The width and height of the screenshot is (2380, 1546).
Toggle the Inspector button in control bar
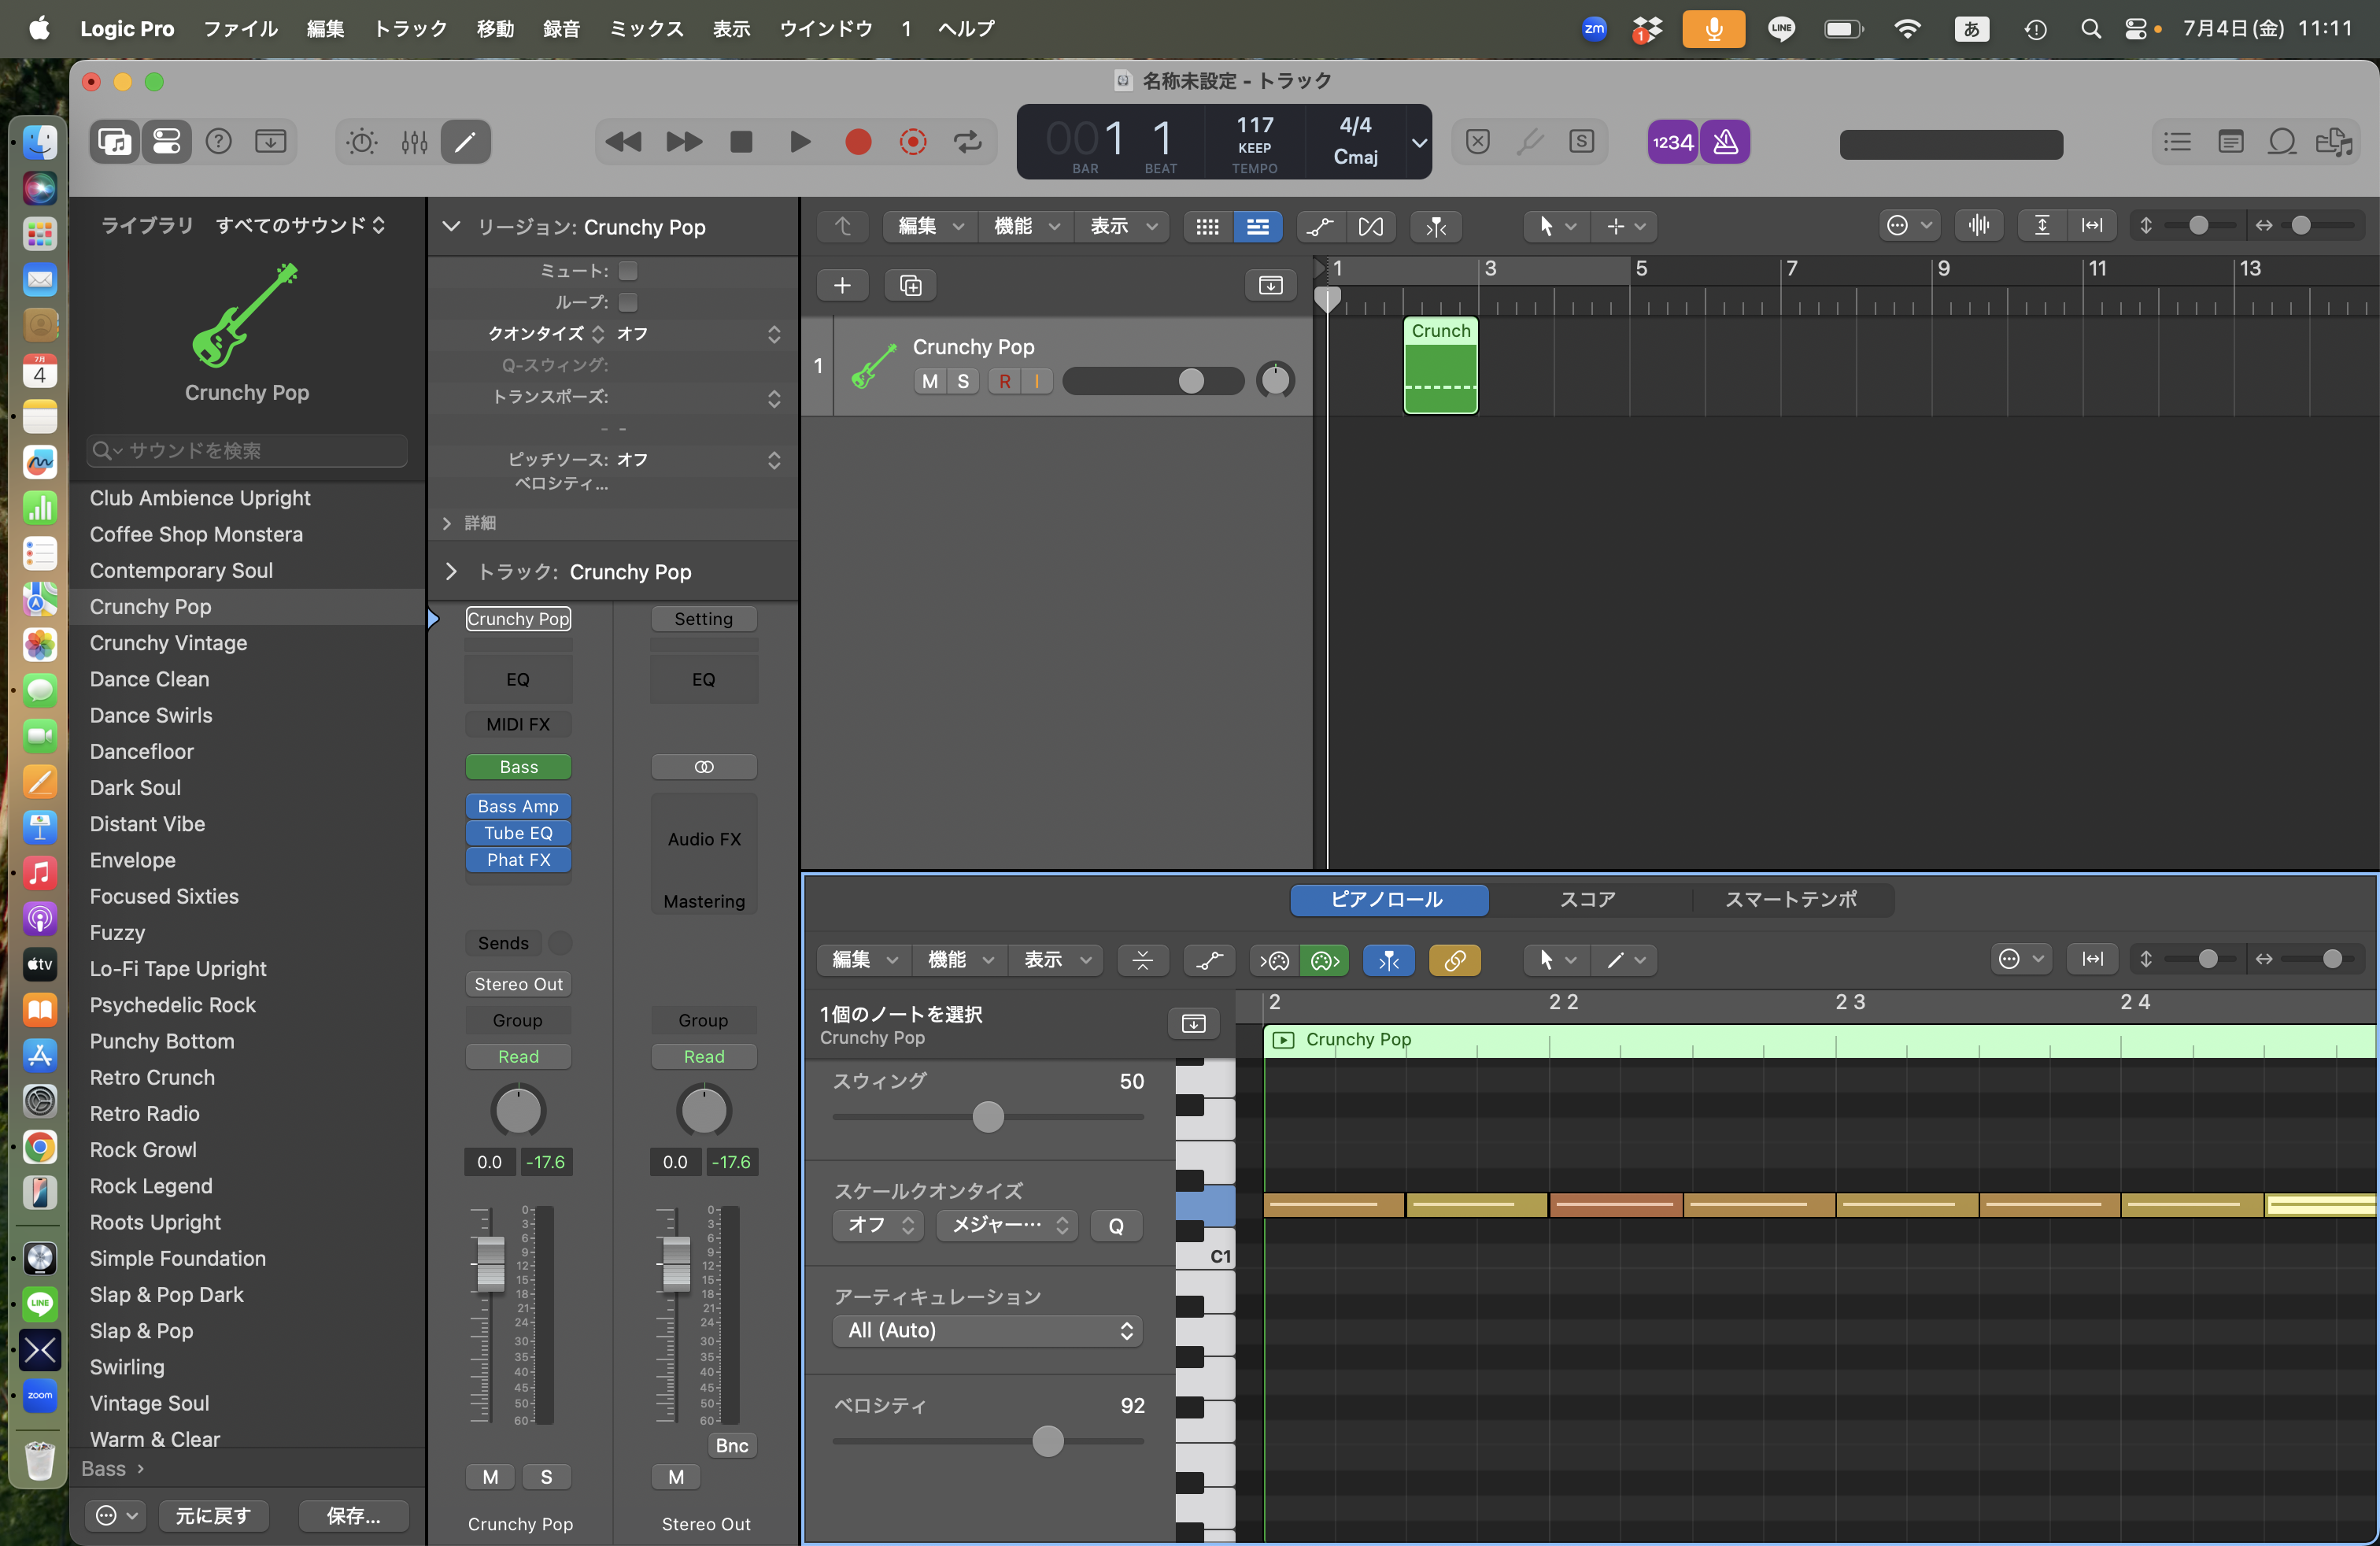pyautogui.click(x=166, y=141)
